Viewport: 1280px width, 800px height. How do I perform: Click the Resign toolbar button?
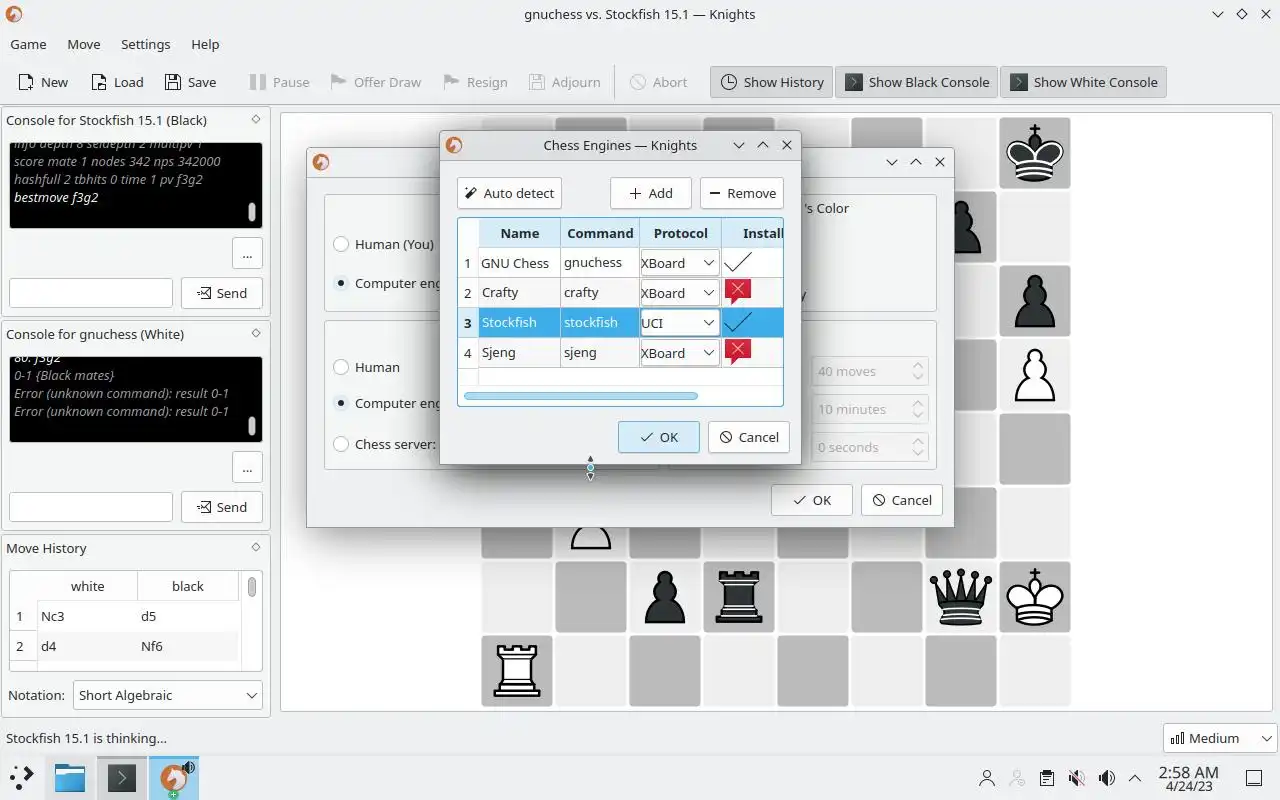(475, 82)
